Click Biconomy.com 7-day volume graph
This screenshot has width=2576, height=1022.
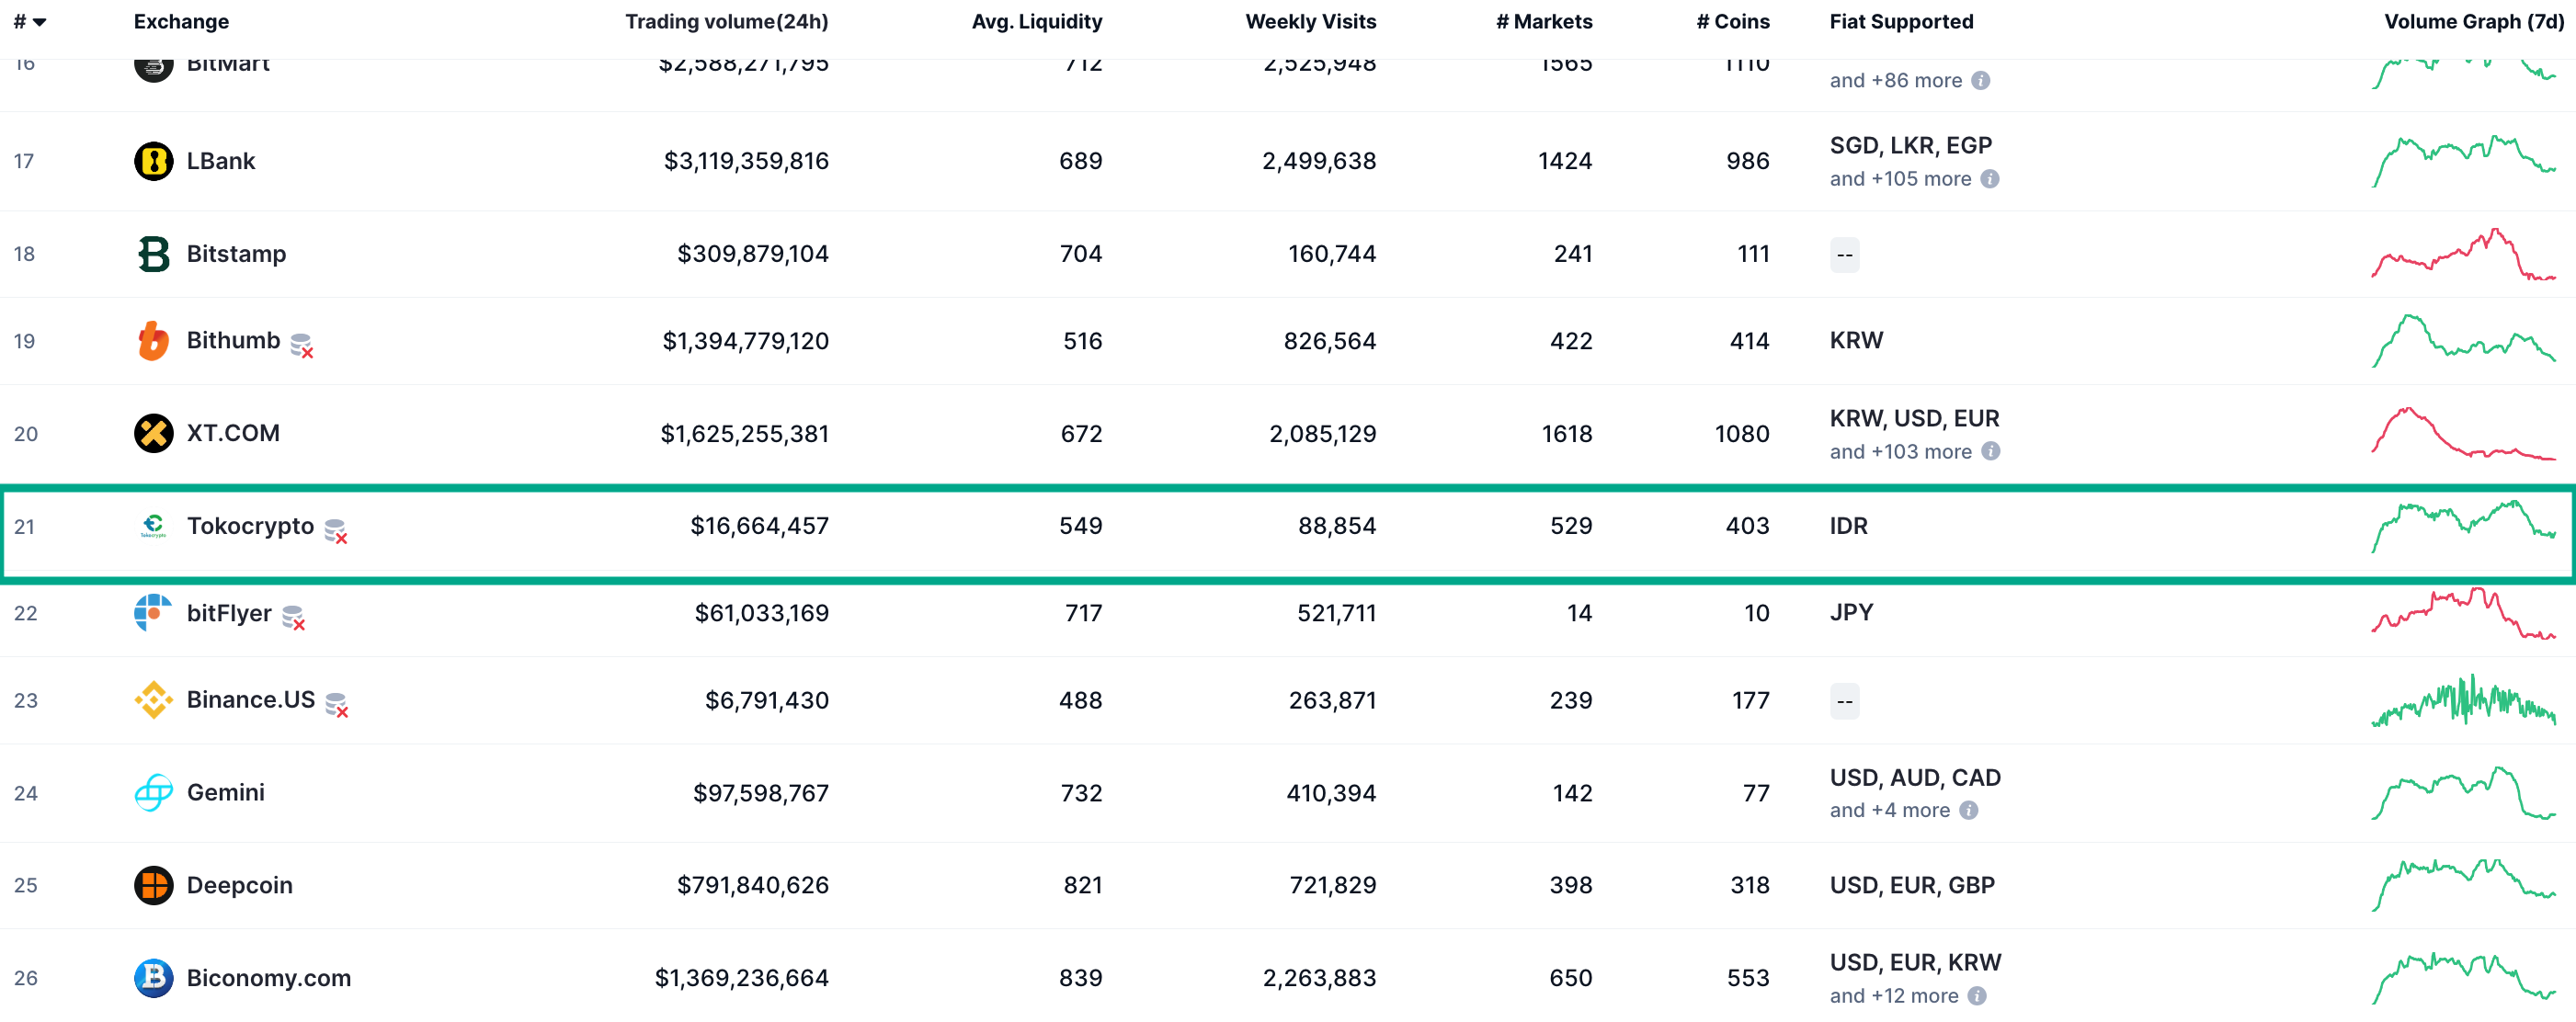tap(2463, 977)
